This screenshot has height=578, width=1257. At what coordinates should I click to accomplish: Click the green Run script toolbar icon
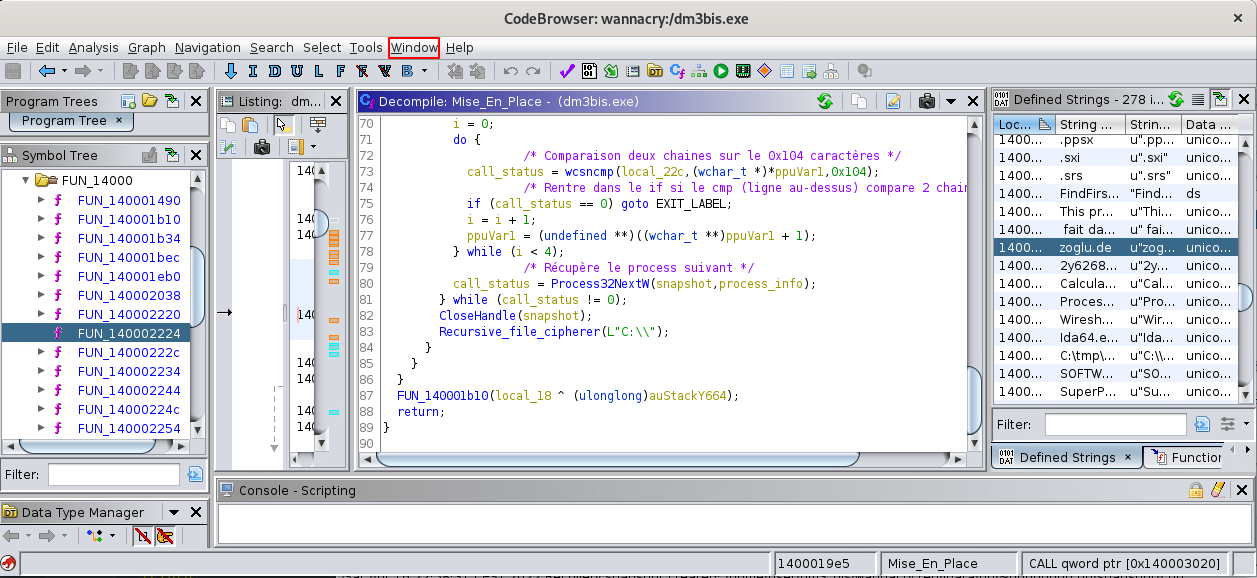tap(721, 71)
